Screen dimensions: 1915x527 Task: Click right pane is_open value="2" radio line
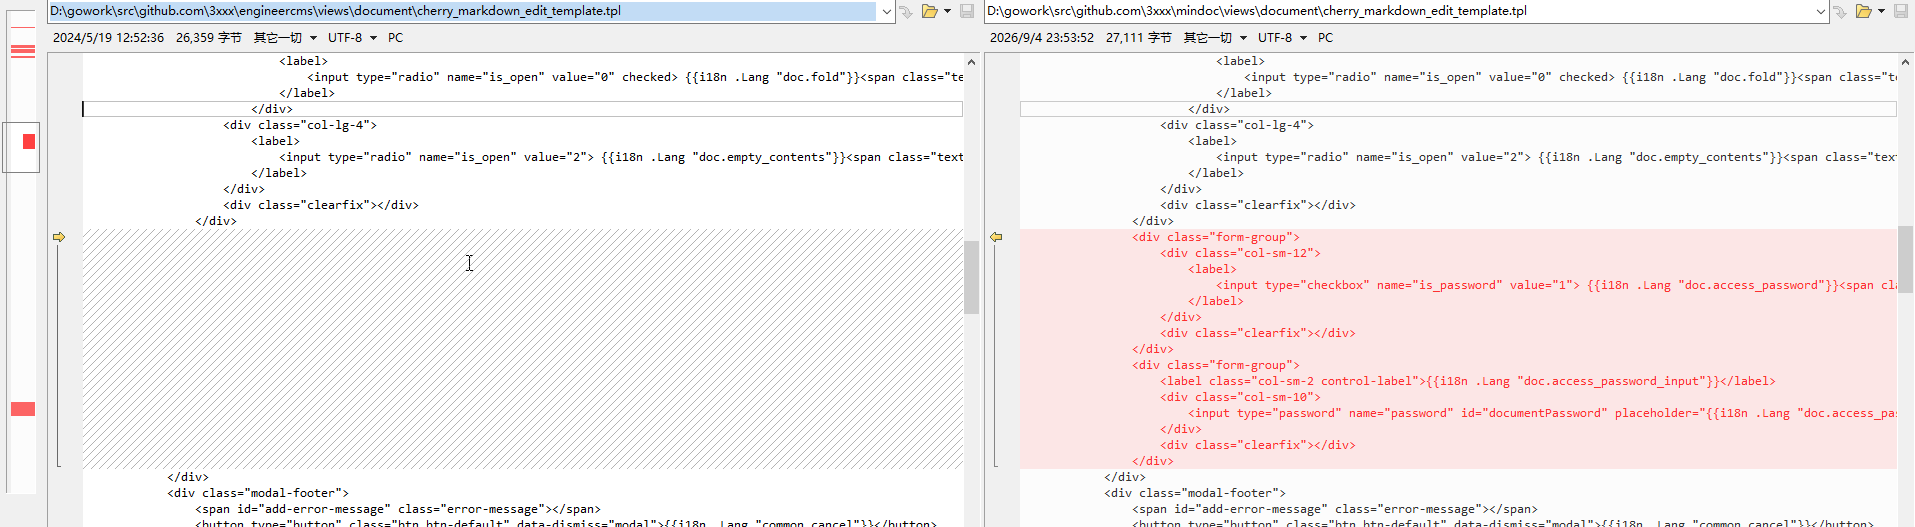coord(1556,157)
